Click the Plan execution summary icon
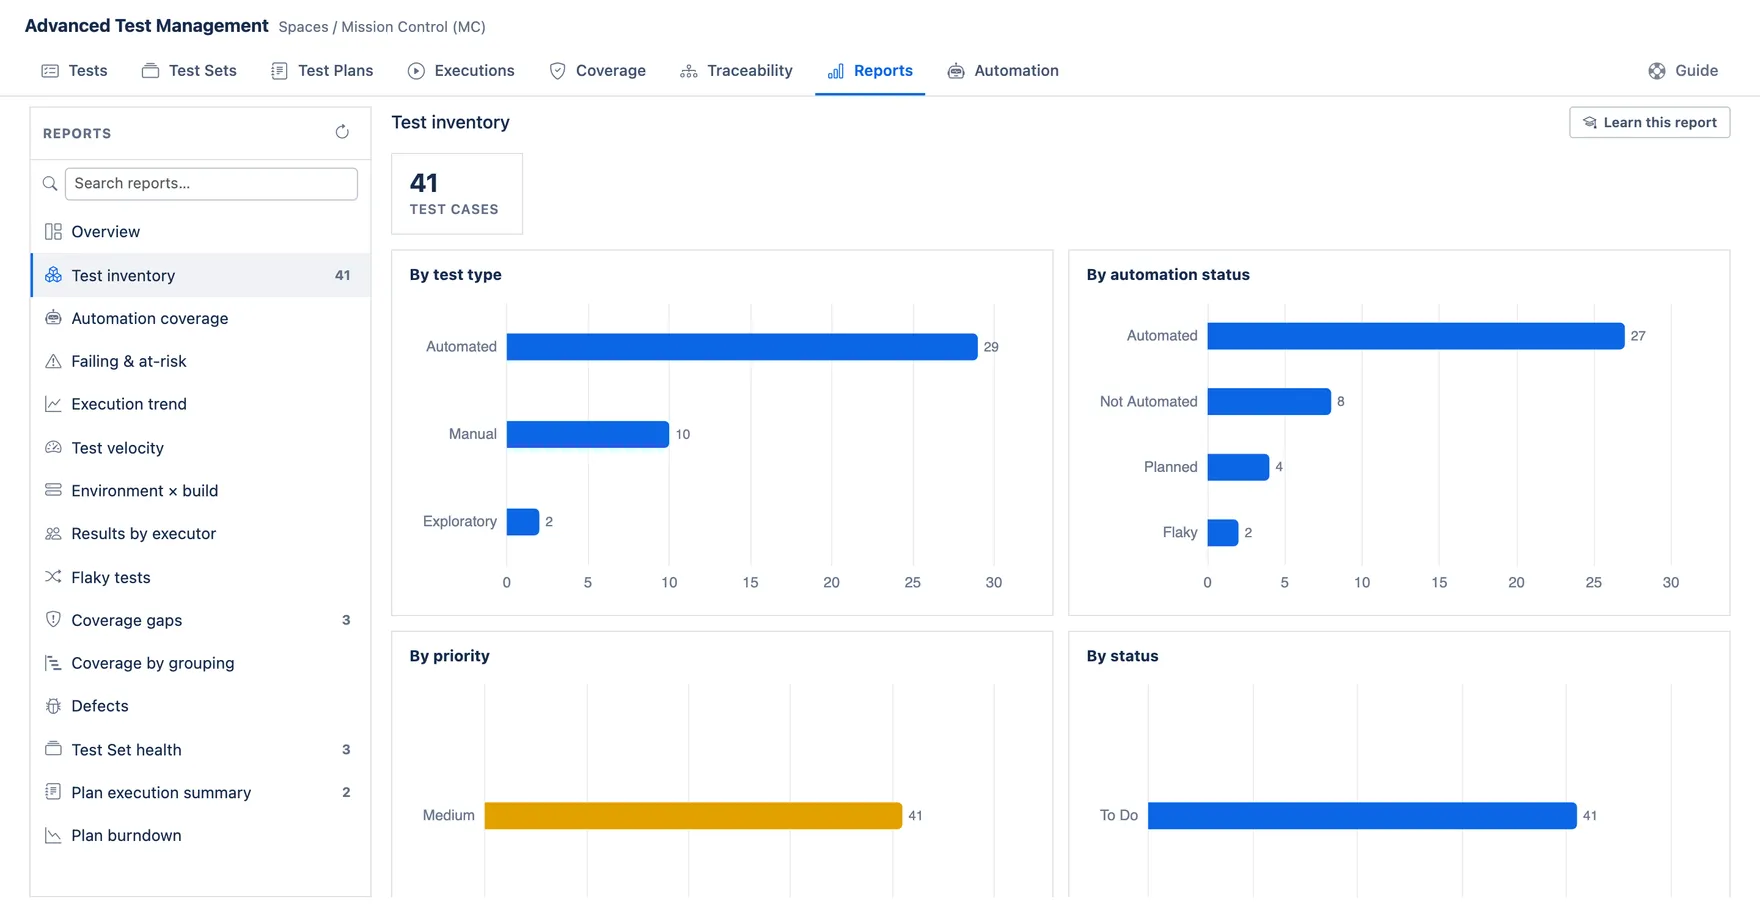1760x912 pixels. click(x=53, y=792)
